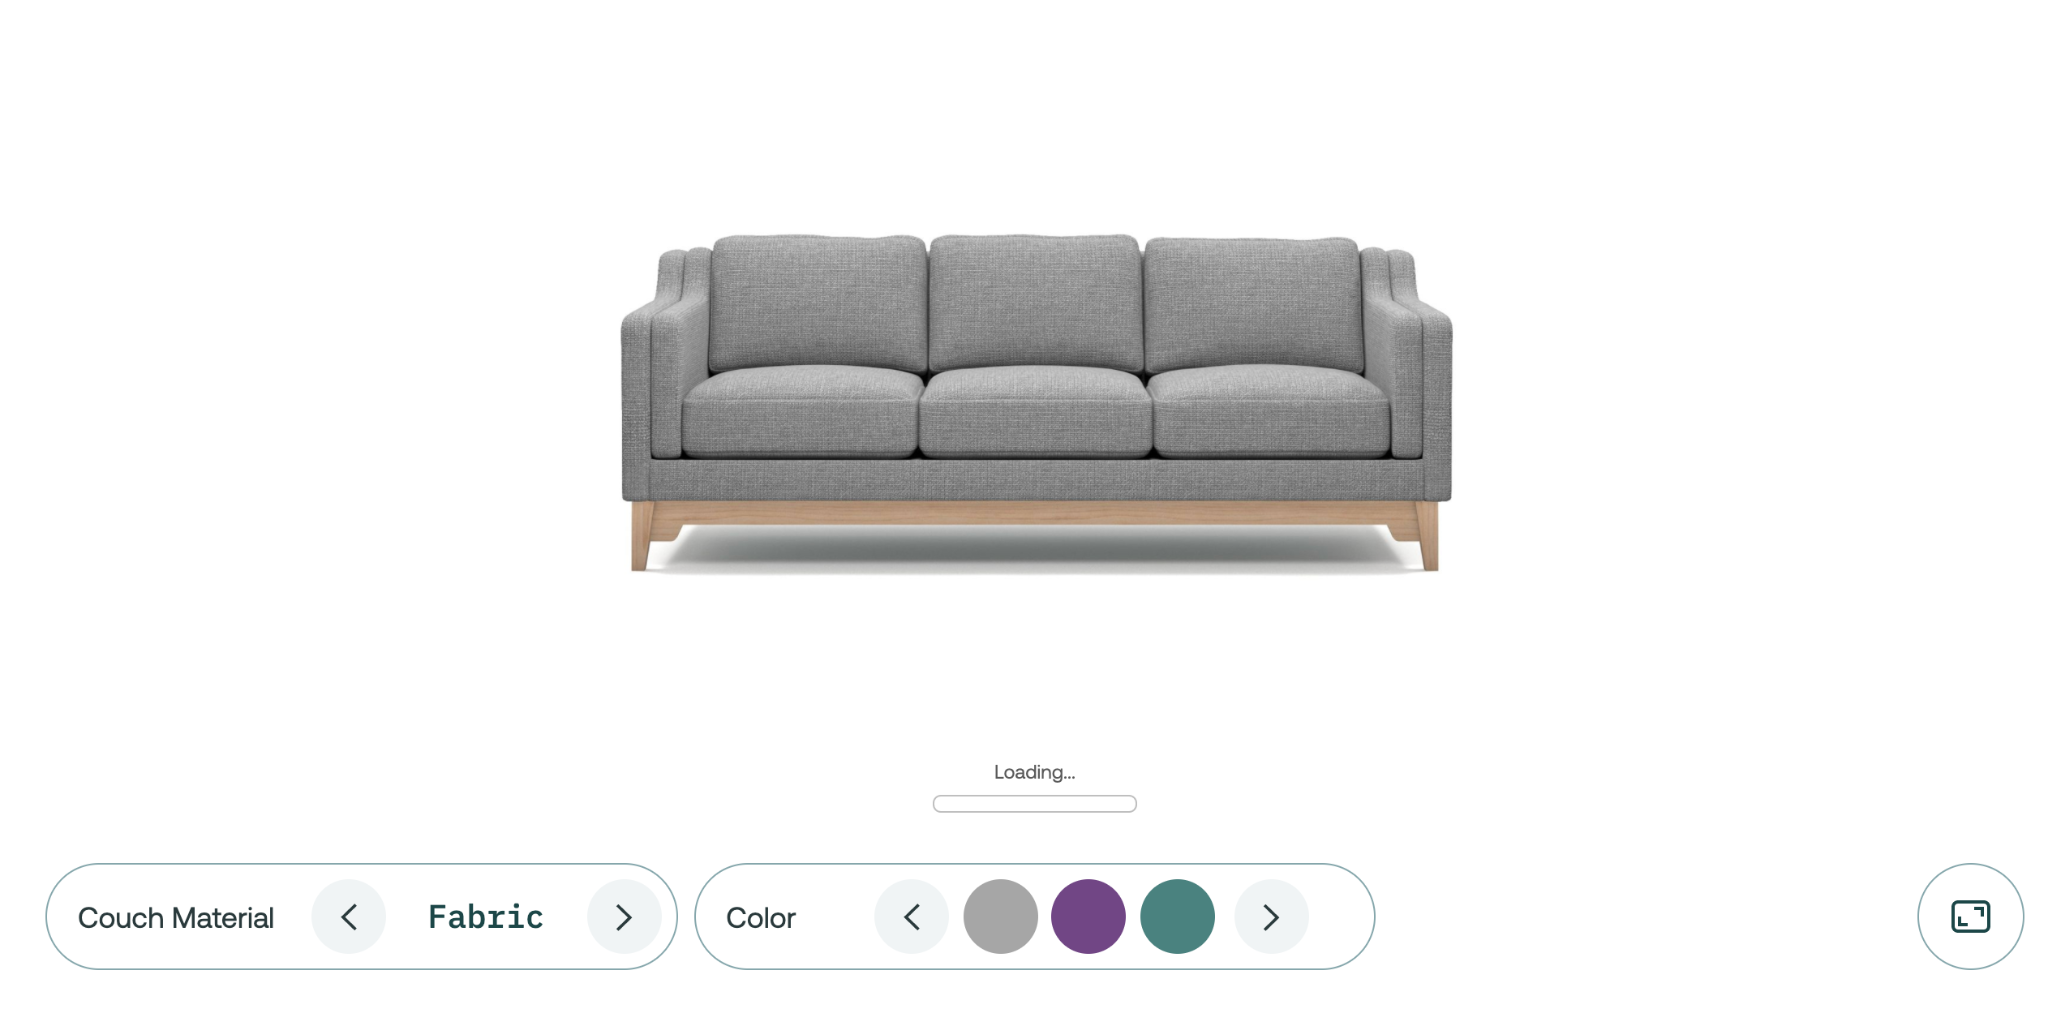Go to previous color set arrow
Image resolution: width=2048 pixels, height=1018 pixels.
point(912,917)
